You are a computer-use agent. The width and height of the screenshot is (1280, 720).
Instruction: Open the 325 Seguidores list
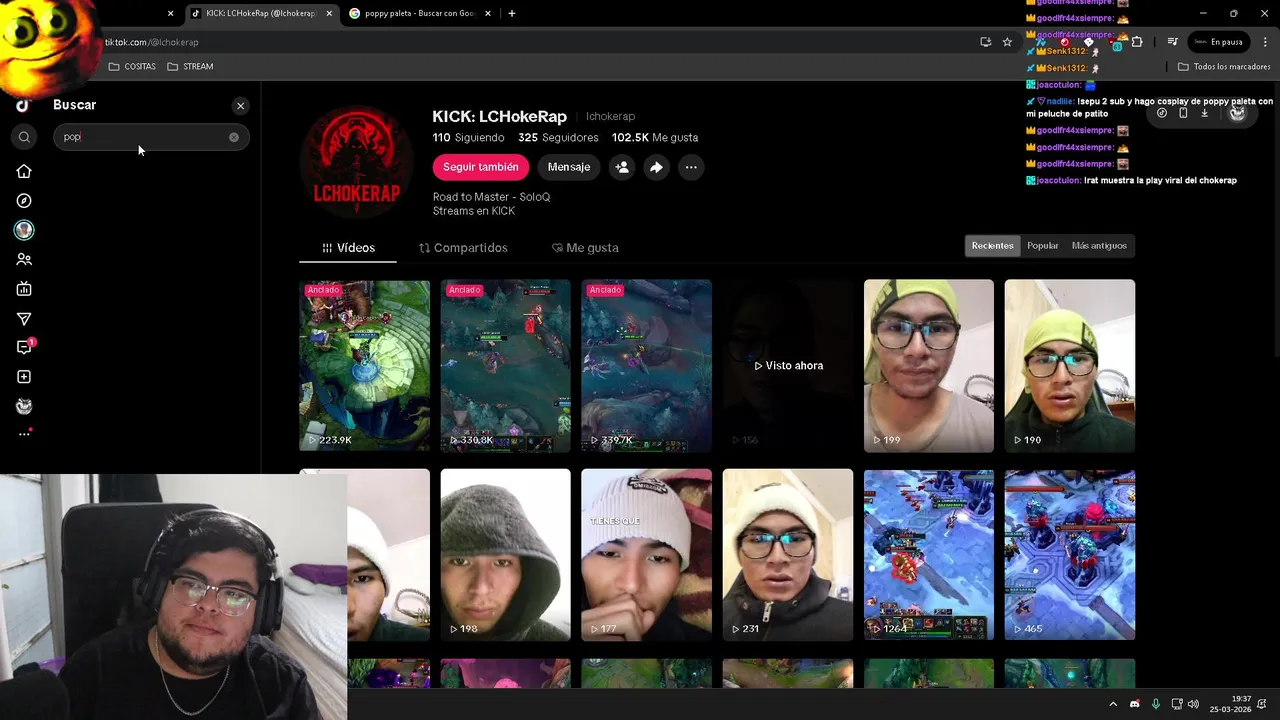tap(558, 137)
